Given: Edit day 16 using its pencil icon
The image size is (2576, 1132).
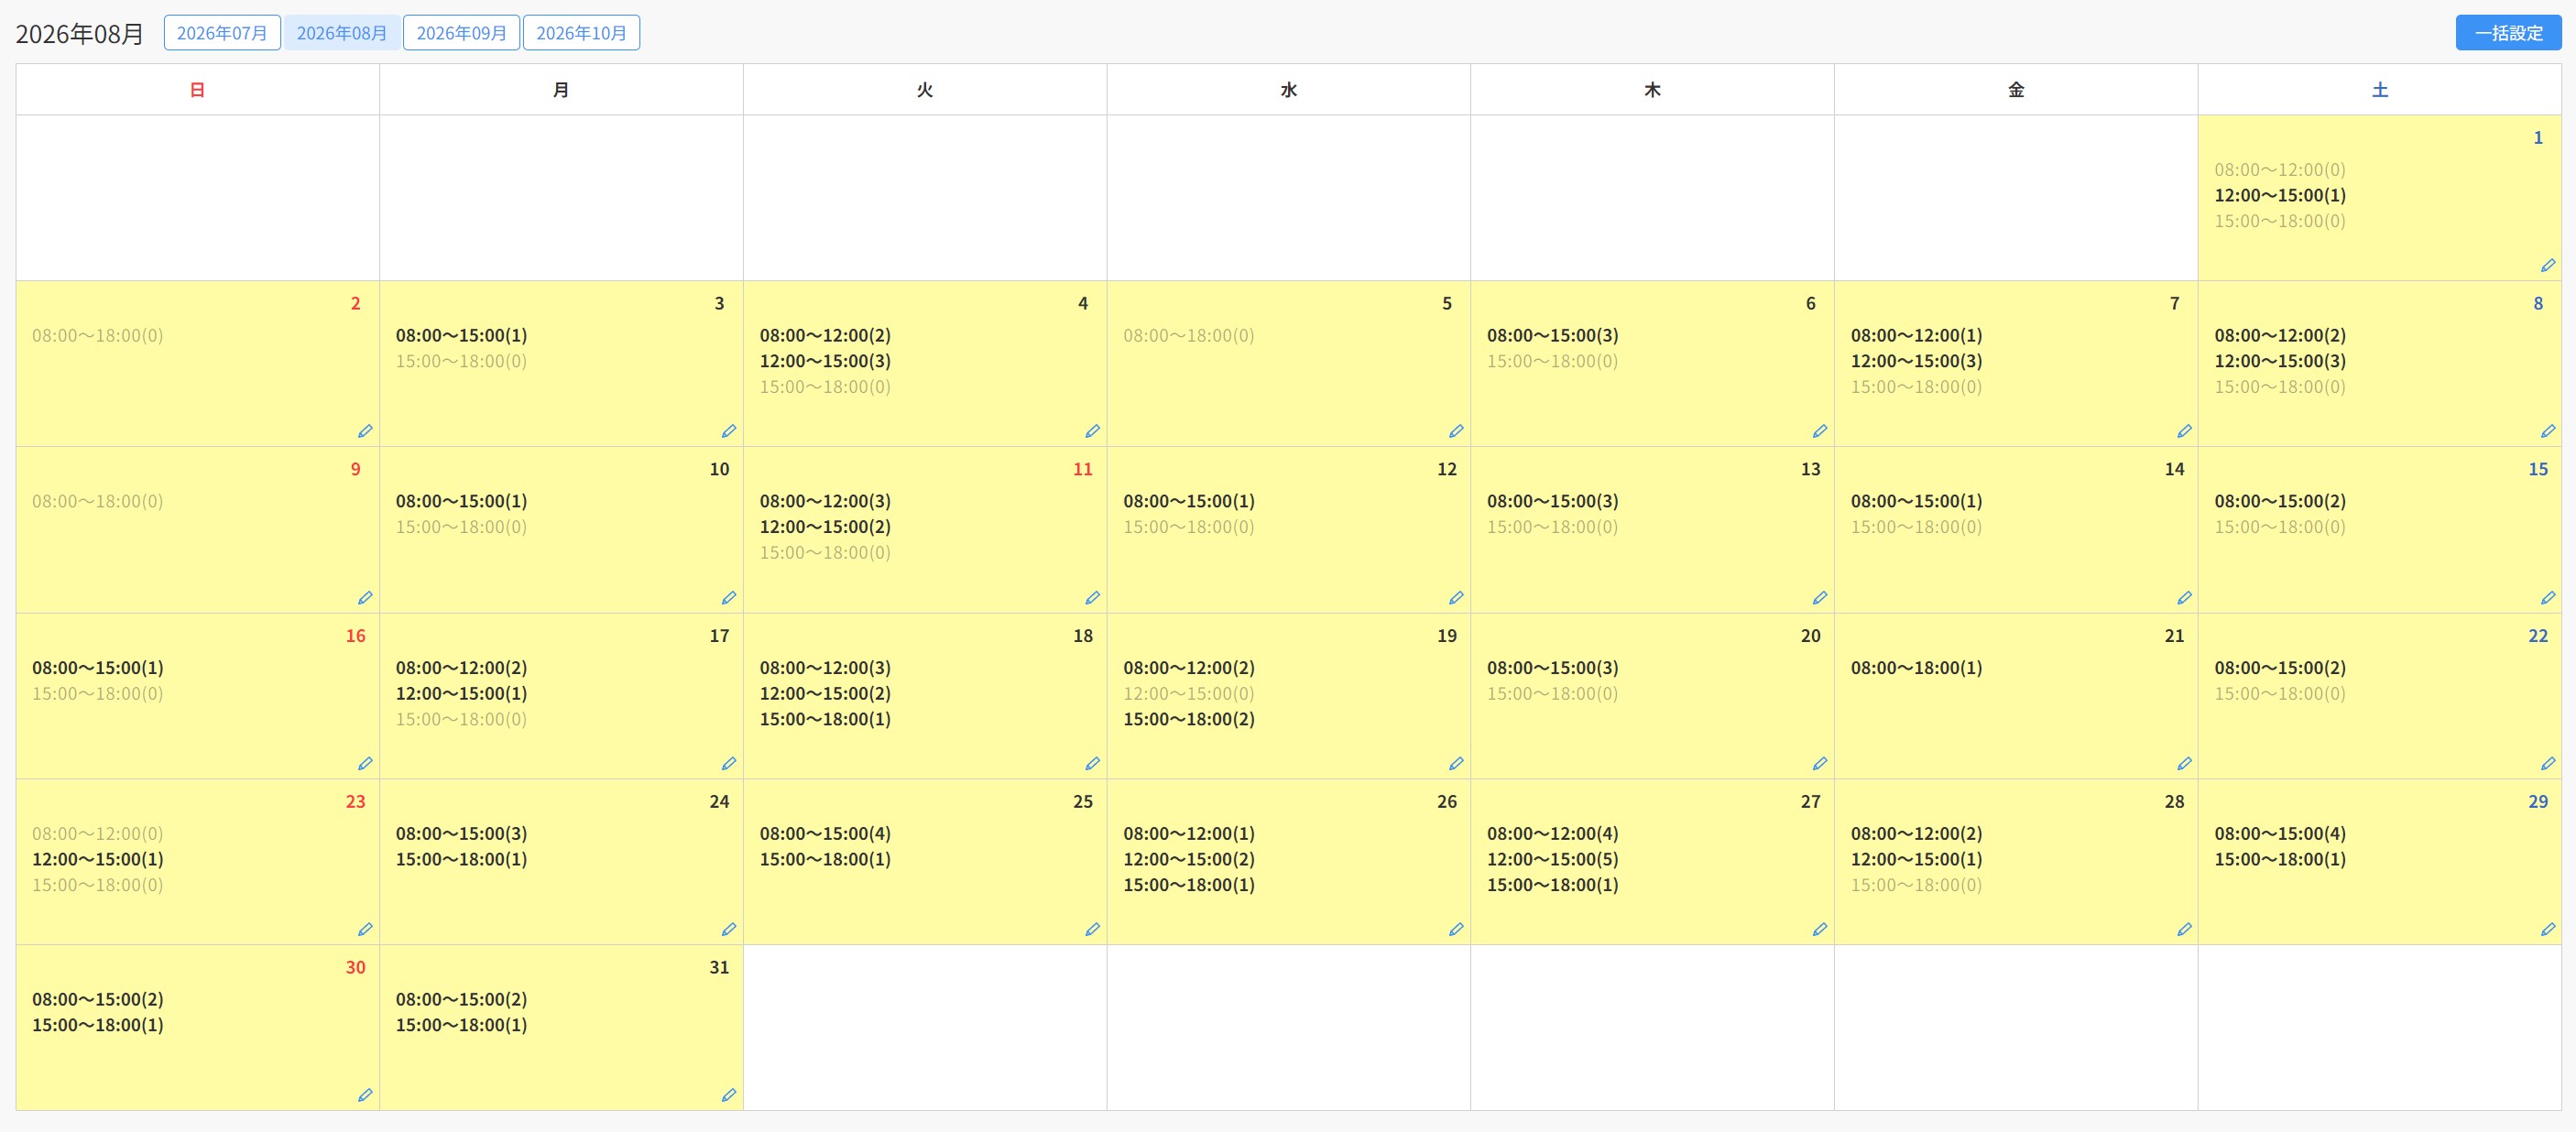Looking at the screenshot, I should (x=365, y=763).
